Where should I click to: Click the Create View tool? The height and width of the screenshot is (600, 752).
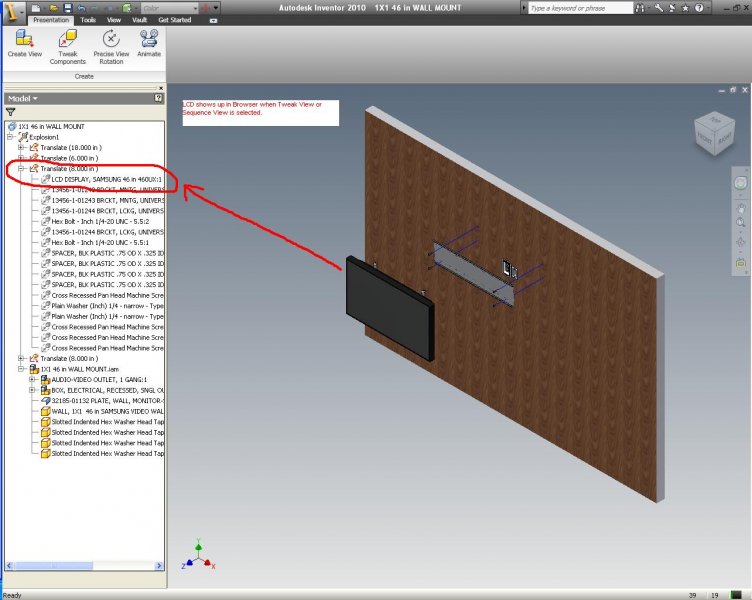coord(27,45)
